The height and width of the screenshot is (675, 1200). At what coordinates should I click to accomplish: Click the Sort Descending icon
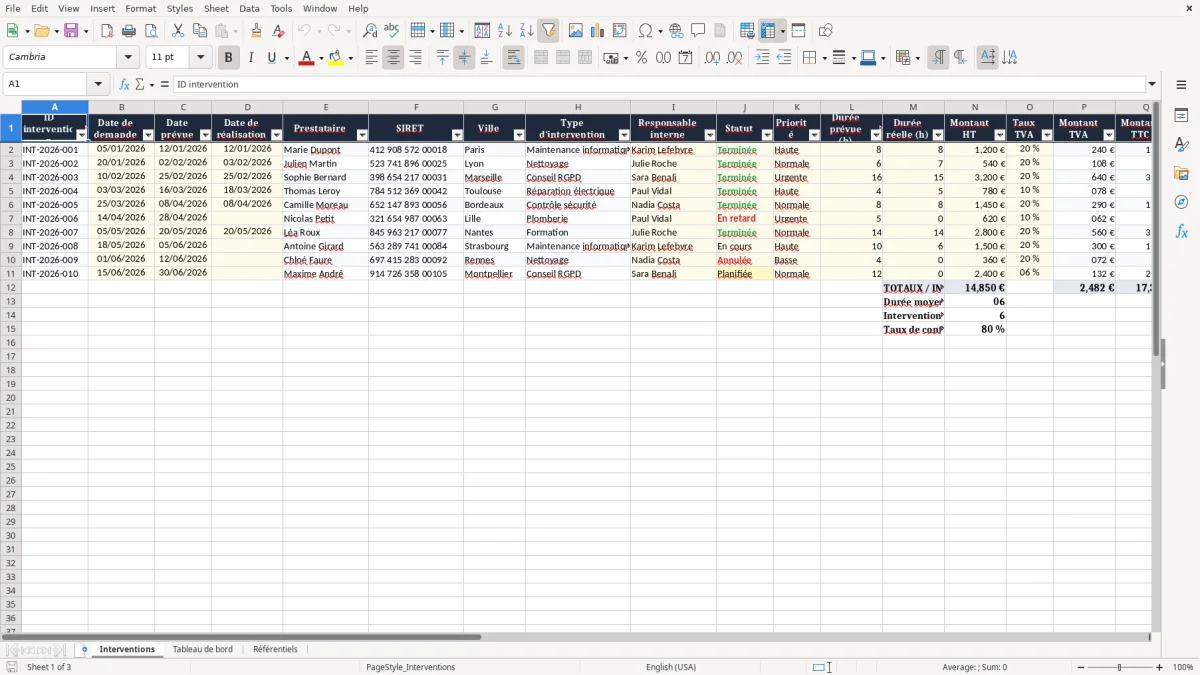click(x=527, y=31)
